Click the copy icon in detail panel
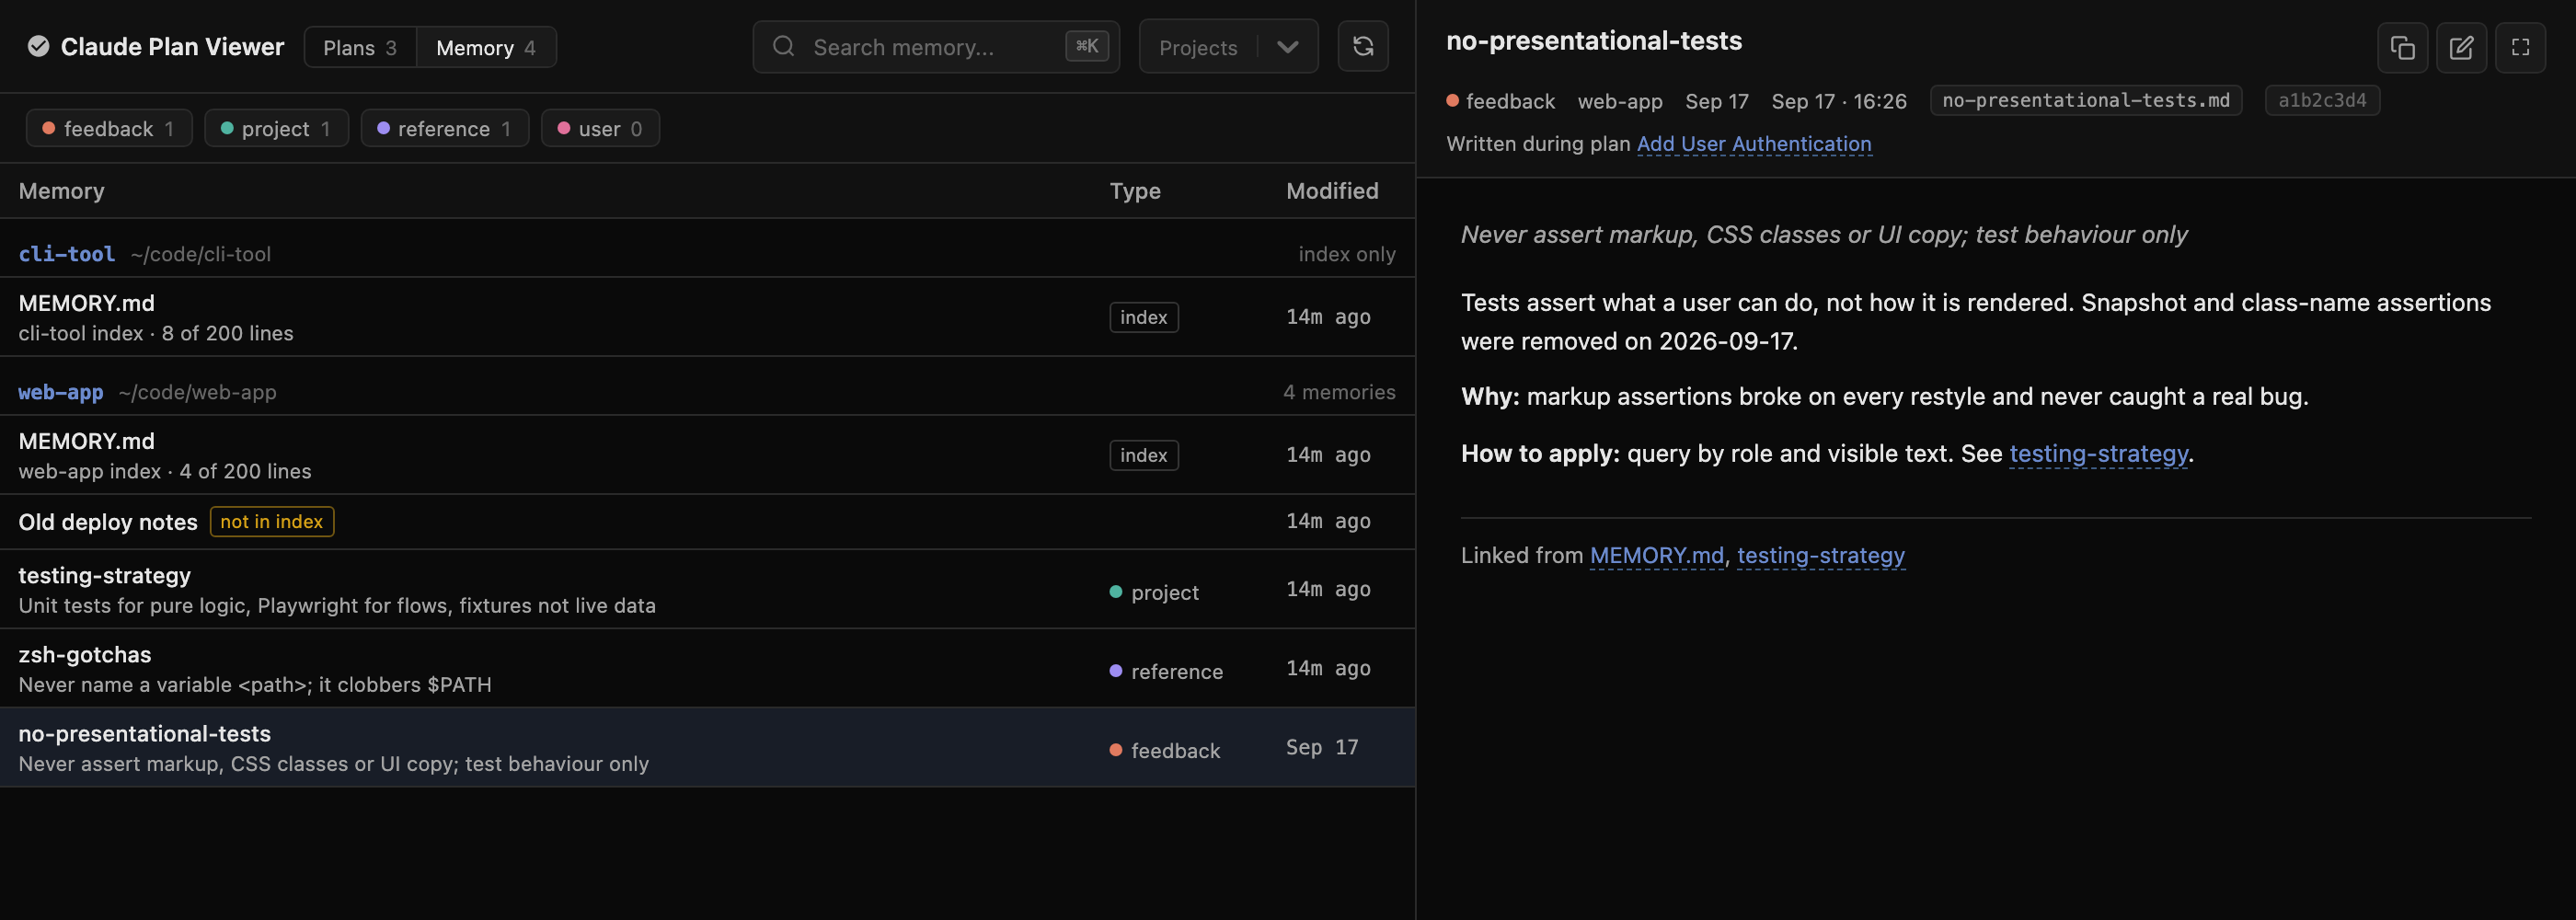The image size is (2576, 920). pyautogui.click(x=2402, y=47)
